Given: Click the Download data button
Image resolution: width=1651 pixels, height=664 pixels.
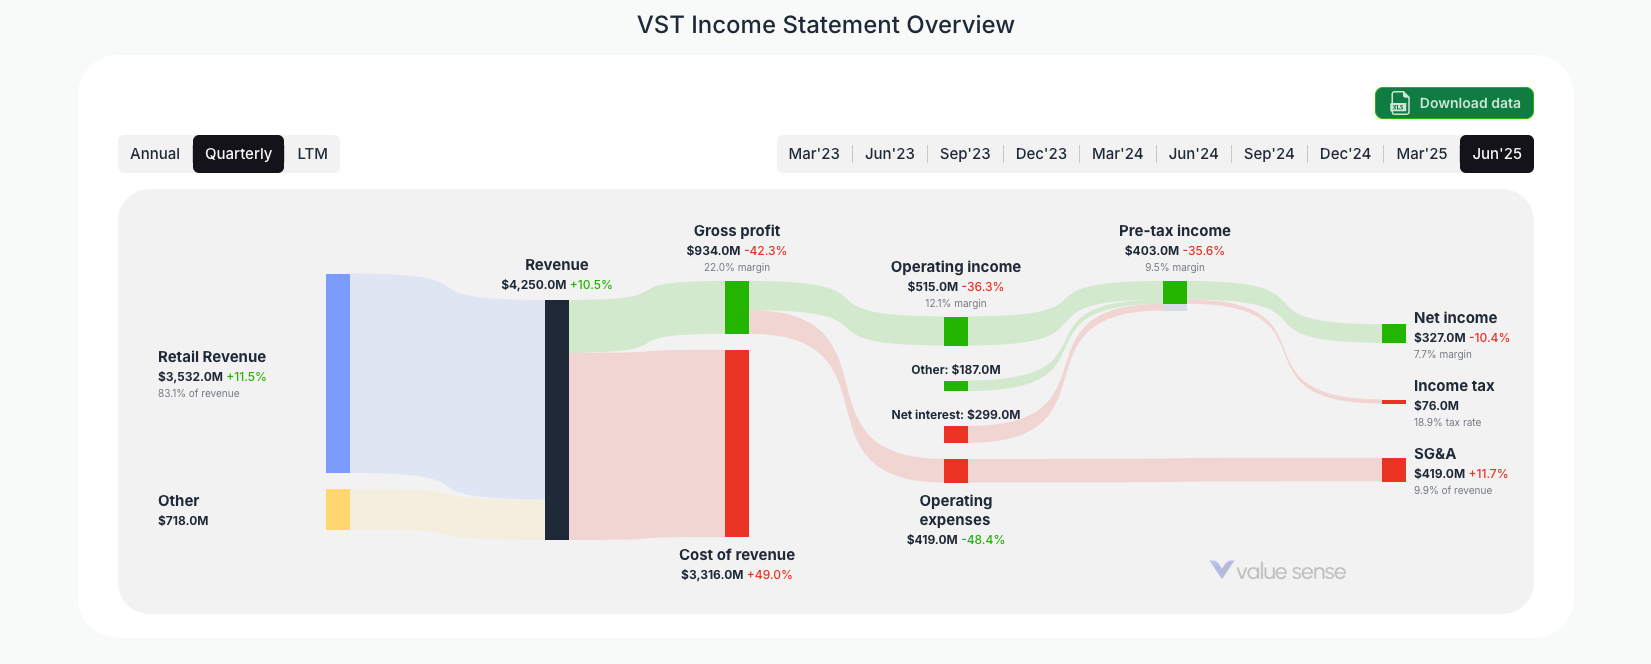Looking at the screenshot, I should pos(1454,103).
